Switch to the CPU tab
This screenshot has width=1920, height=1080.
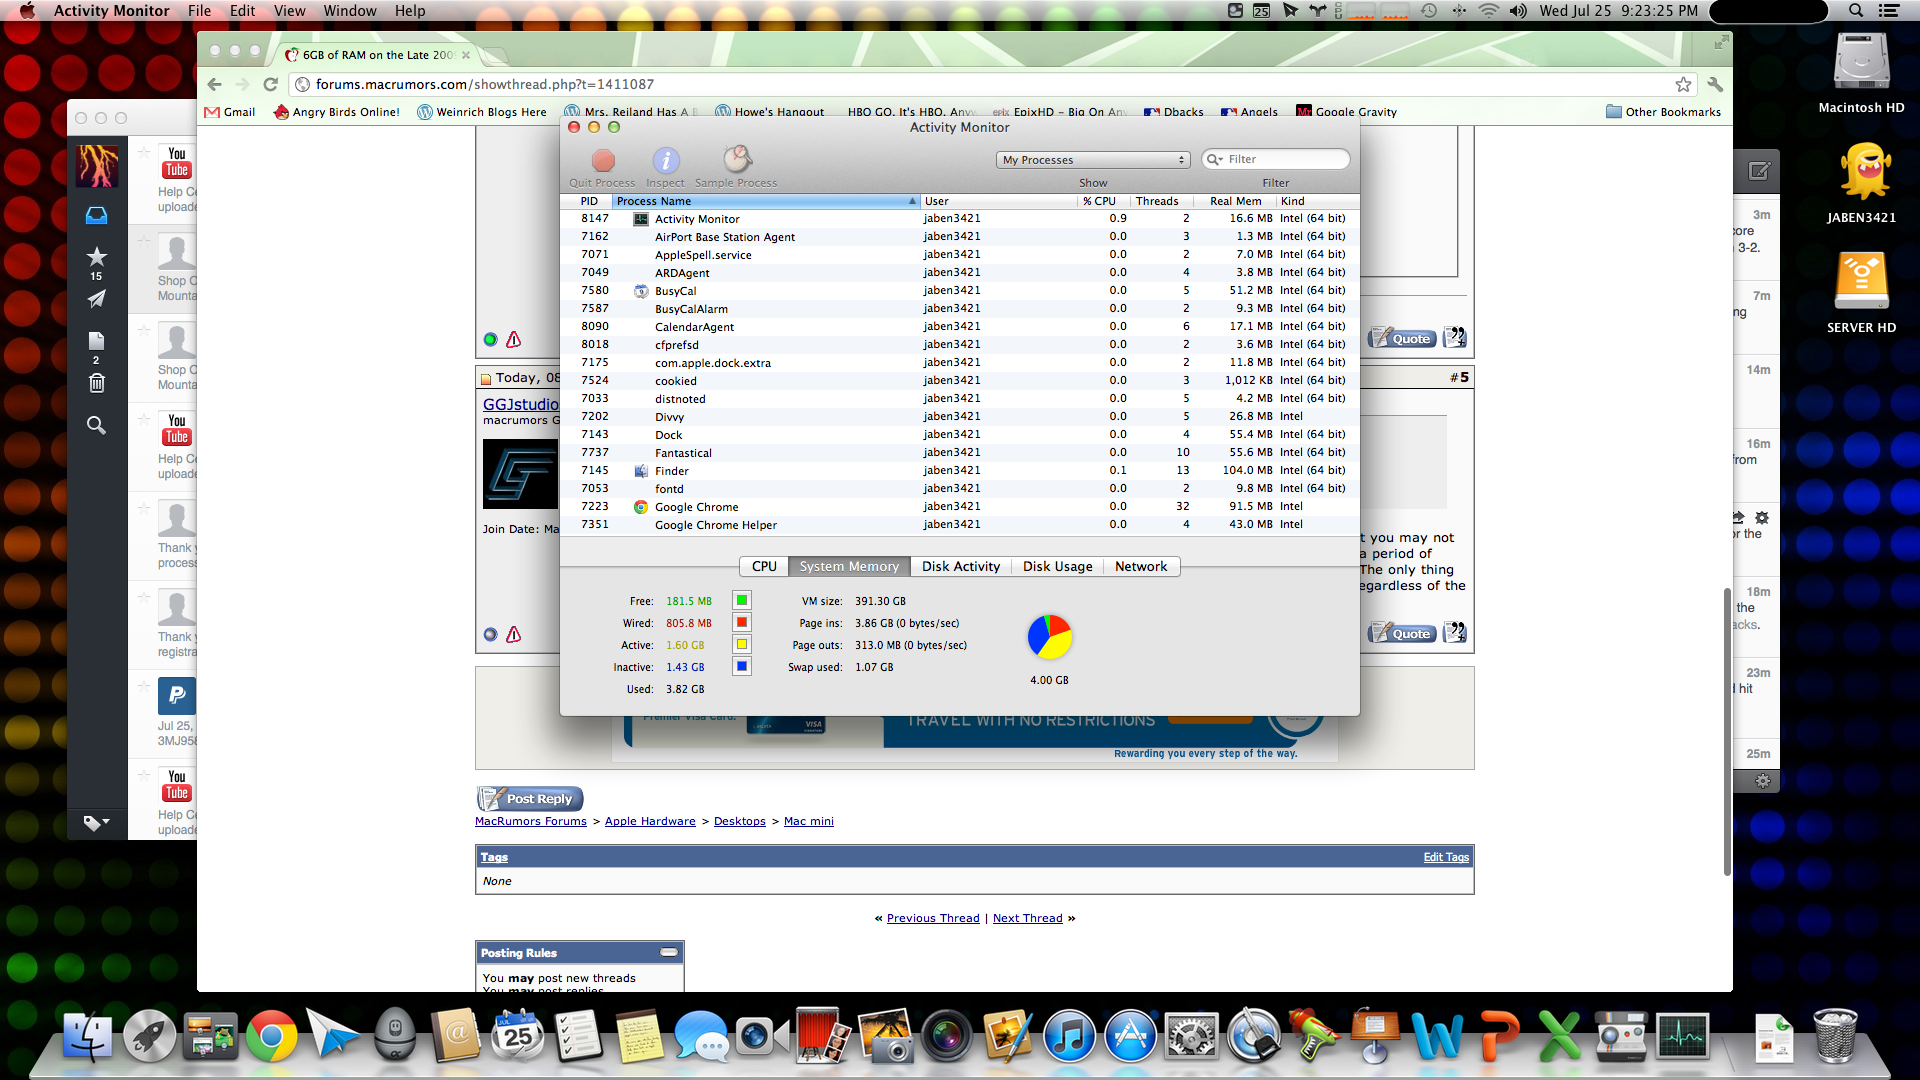[764, 566]
